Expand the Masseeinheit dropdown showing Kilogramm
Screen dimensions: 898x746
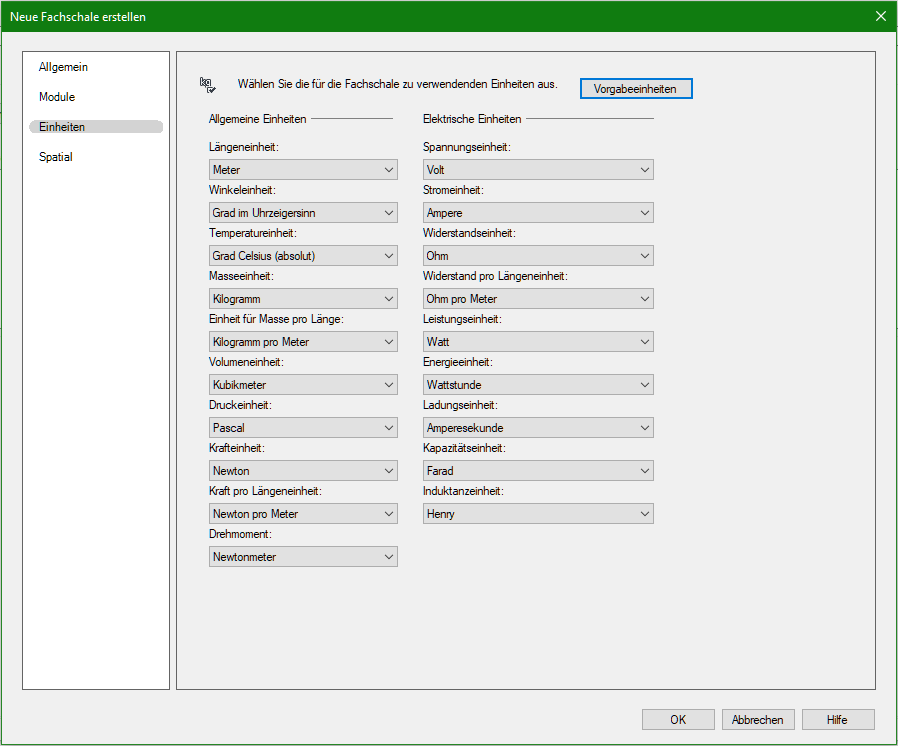point(303,298)
